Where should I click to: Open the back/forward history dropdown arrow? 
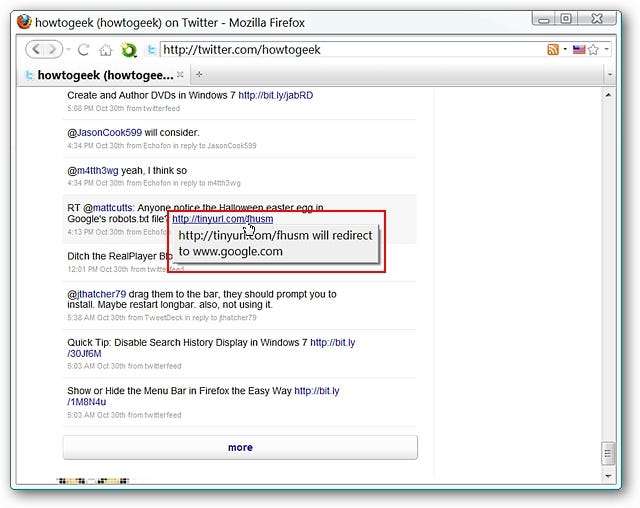pyautogui.click(x=69, y=50)
